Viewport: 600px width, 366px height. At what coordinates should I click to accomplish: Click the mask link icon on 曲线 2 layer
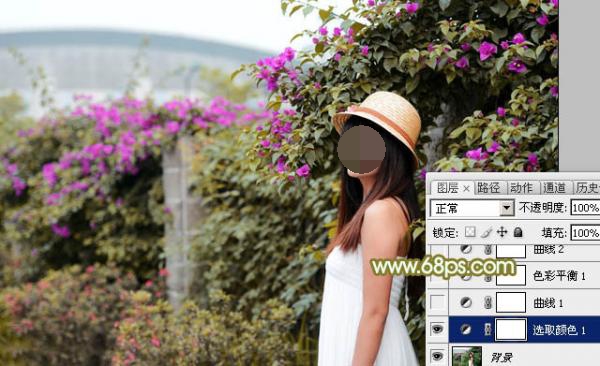(488, 250)
